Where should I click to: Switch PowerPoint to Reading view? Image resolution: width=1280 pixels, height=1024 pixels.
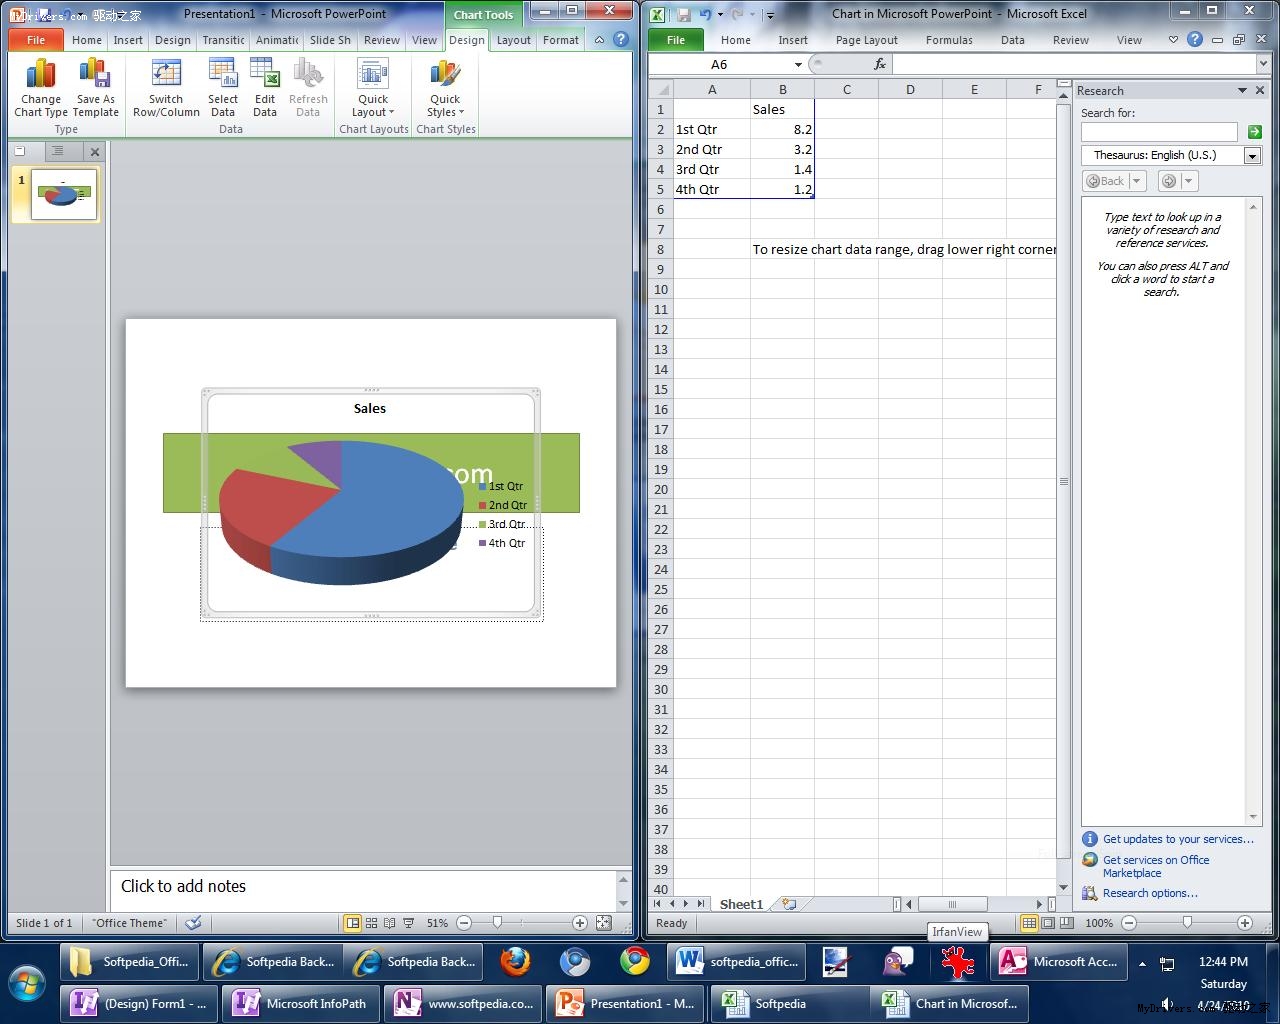click(x=389, y=923)
